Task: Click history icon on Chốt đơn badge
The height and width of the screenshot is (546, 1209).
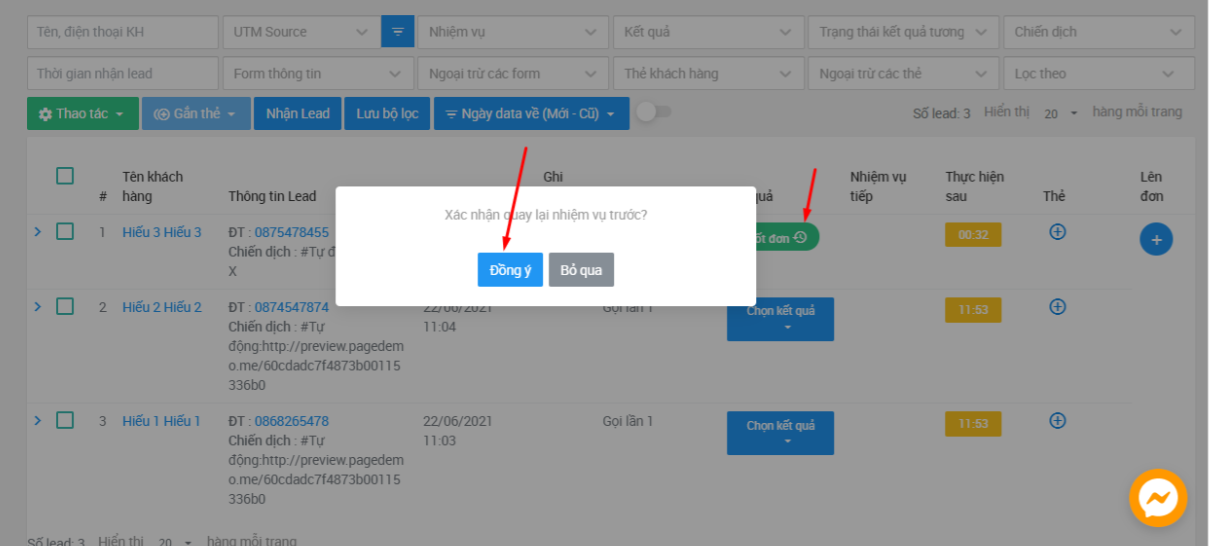Action: [800, 238]
